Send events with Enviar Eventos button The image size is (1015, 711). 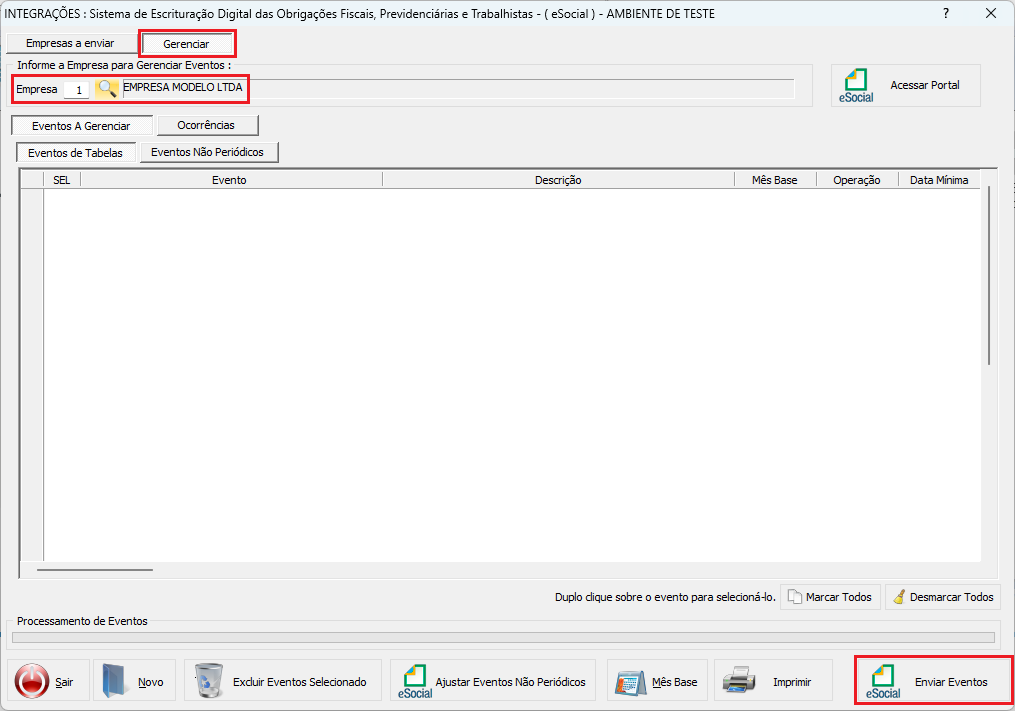tap(933, 681)
